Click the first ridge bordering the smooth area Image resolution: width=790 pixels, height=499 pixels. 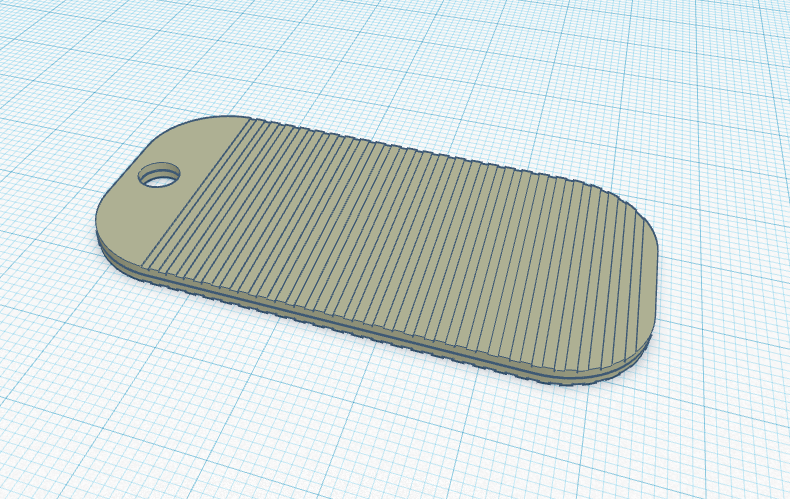pos(196,192)
